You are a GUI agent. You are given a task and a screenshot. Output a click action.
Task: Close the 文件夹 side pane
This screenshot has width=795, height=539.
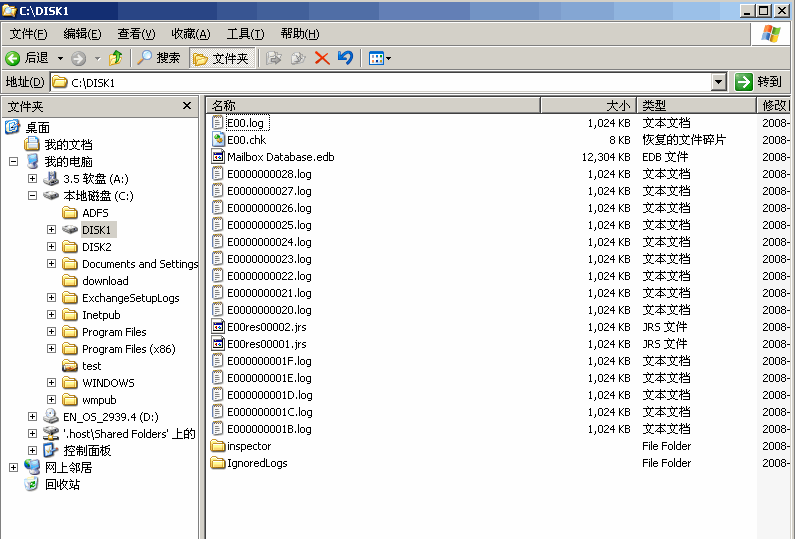tap(187, 106)
